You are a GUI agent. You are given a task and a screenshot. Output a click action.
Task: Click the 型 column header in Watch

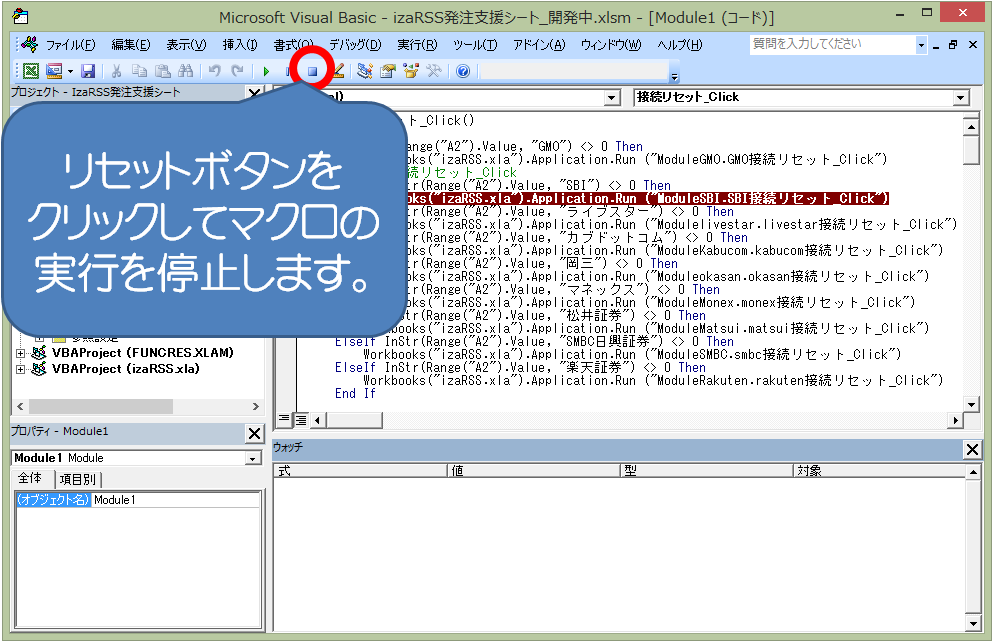pyautogui.click(x=707, y=470)
